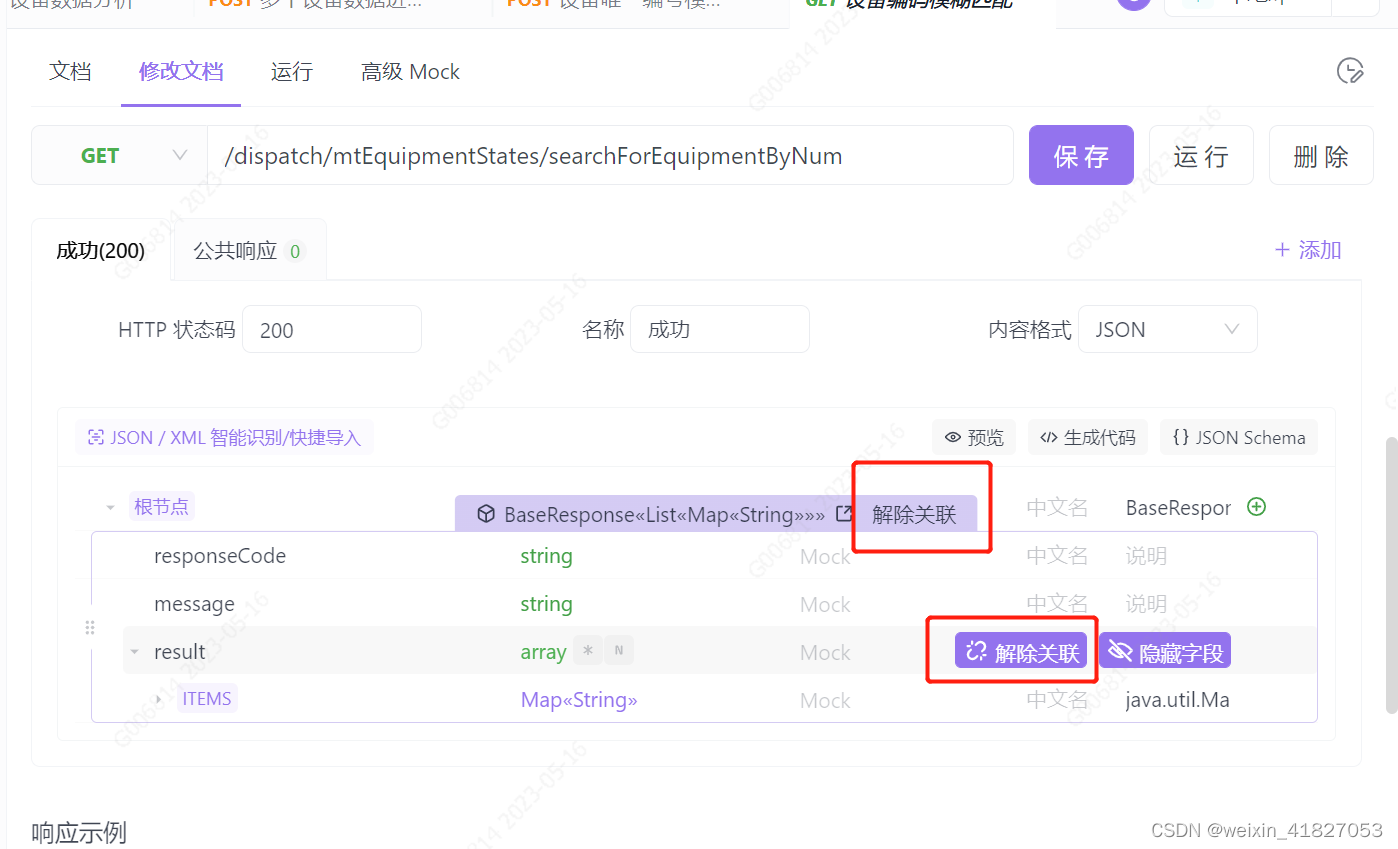
Task: Select the 修改文档 tab
Action: 181,71
